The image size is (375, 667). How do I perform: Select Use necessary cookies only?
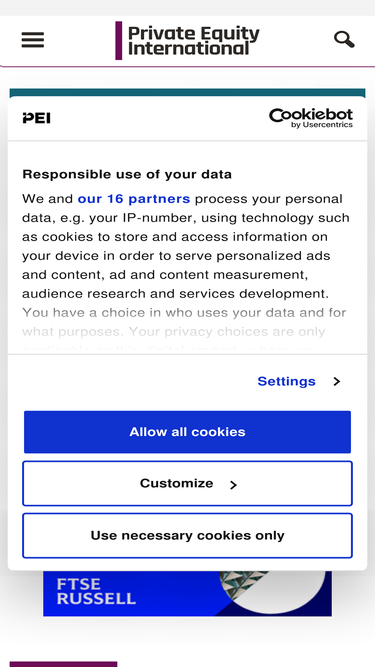point(188,536)
